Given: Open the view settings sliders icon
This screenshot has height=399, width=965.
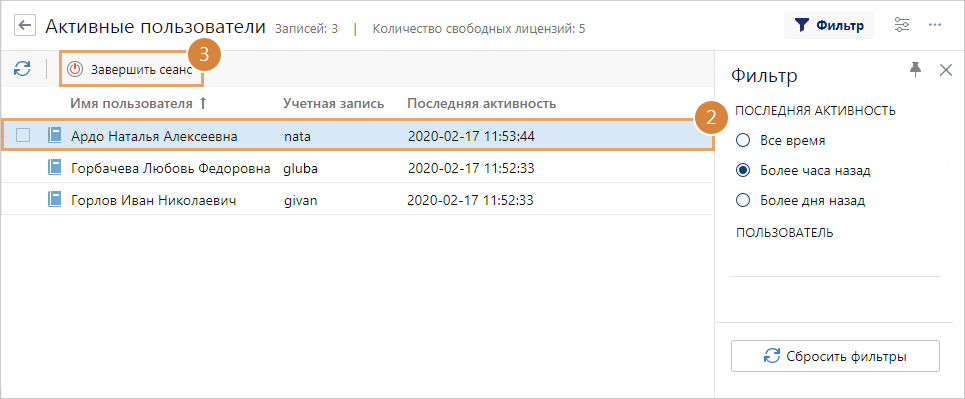Looking at the screenshot, I should click(902, 25).
